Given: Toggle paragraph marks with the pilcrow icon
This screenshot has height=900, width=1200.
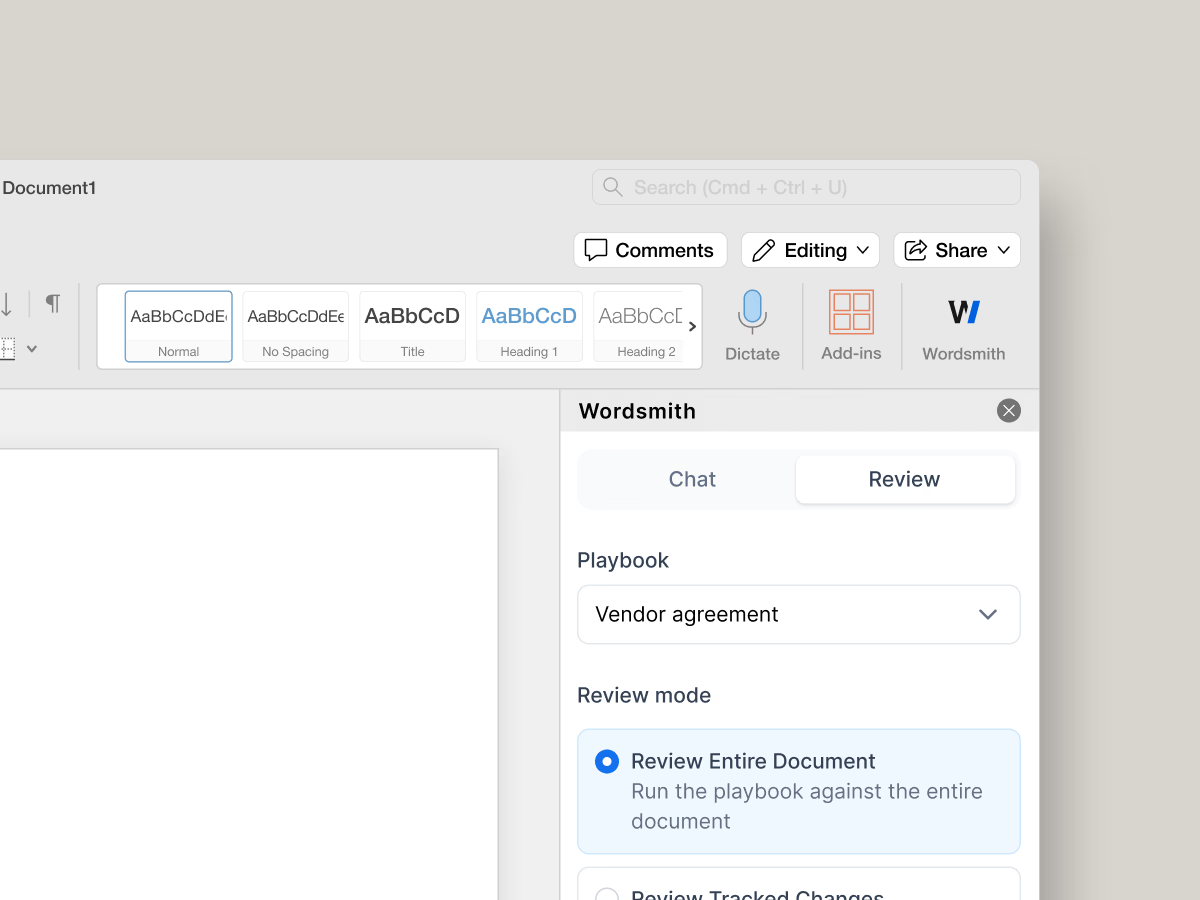Looking at the screenshot, I should tap(53, 303).
